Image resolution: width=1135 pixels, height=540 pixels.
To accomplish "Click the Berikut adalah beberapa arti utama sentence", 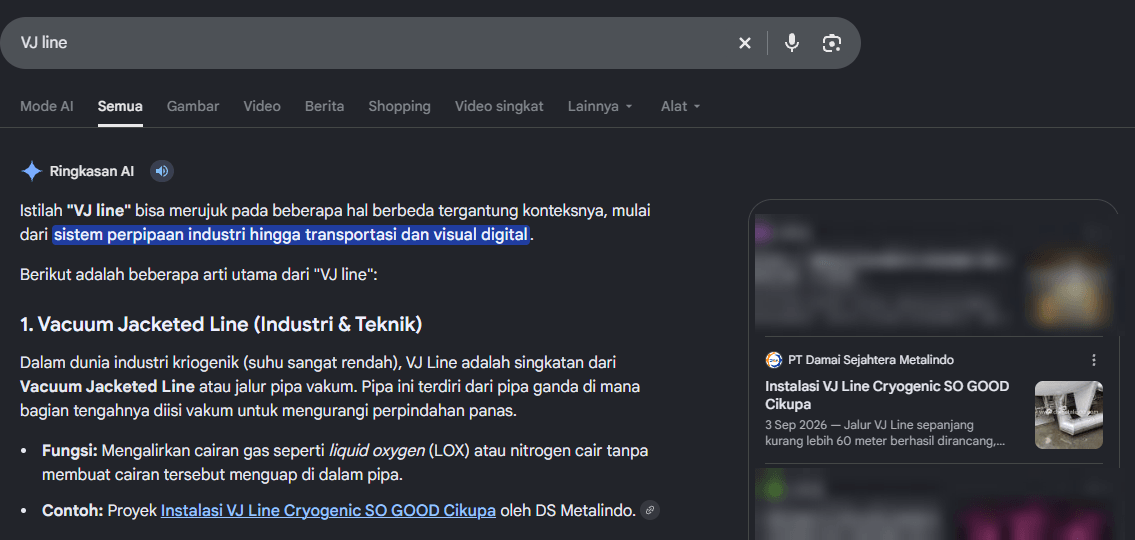I will [x=199, y=275].
